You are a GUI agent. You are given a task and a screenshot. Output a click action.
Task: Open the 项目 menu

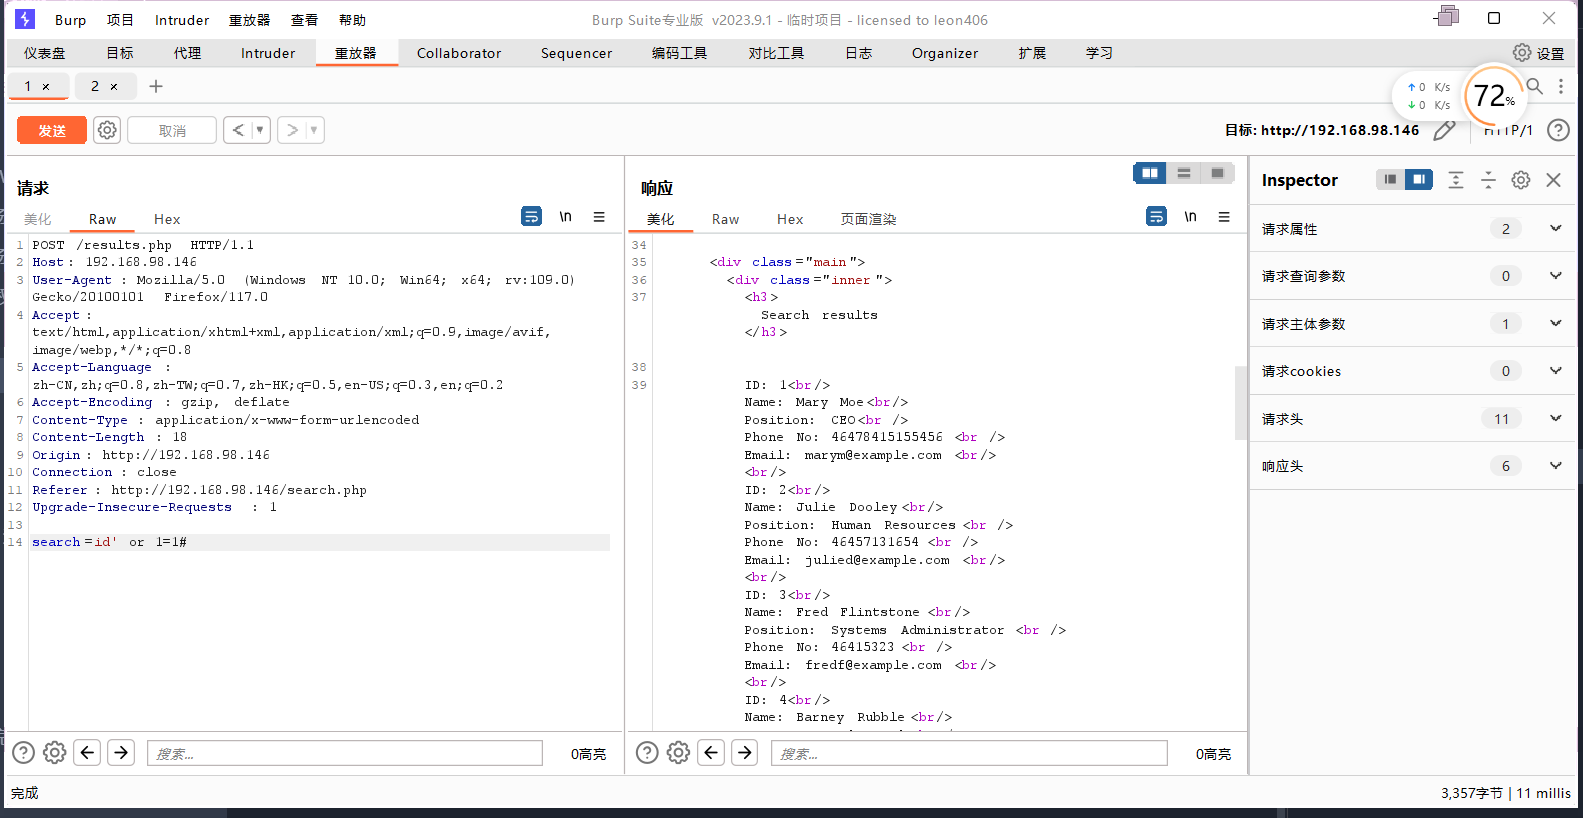click(120, 20)
